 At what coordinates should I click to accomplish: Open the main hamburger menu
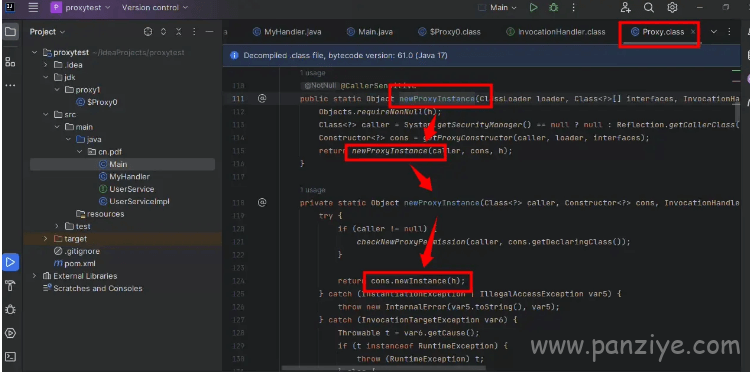click(x=33, y=8)
